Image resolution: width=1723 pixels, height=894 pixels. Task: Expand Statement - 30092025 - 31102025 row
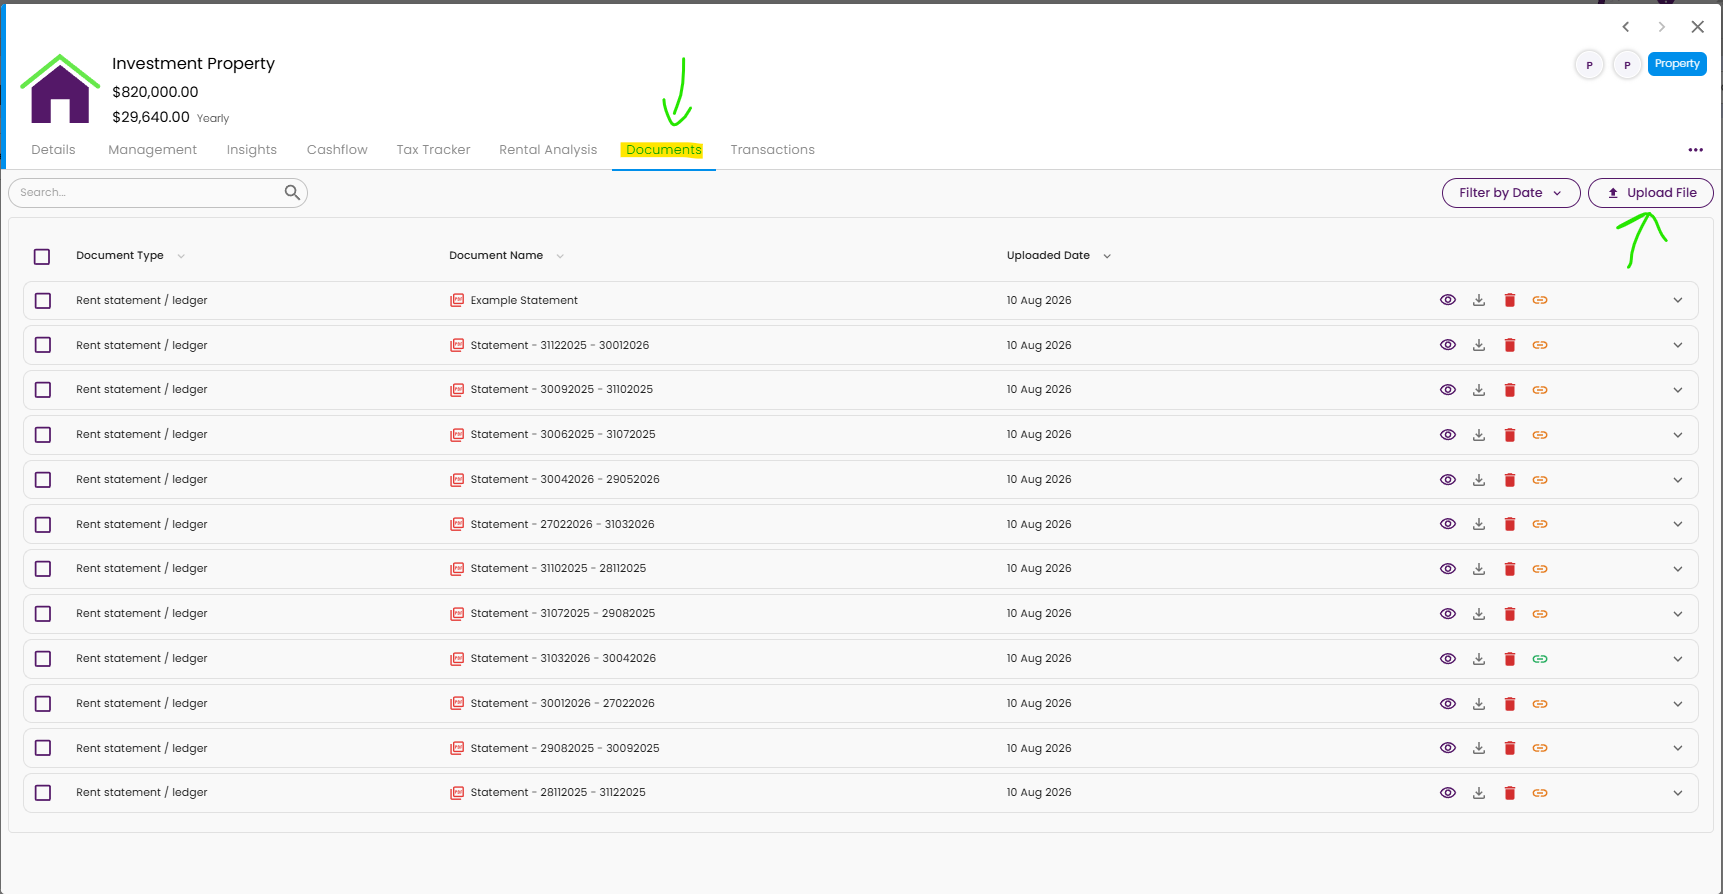(1678, 390)
